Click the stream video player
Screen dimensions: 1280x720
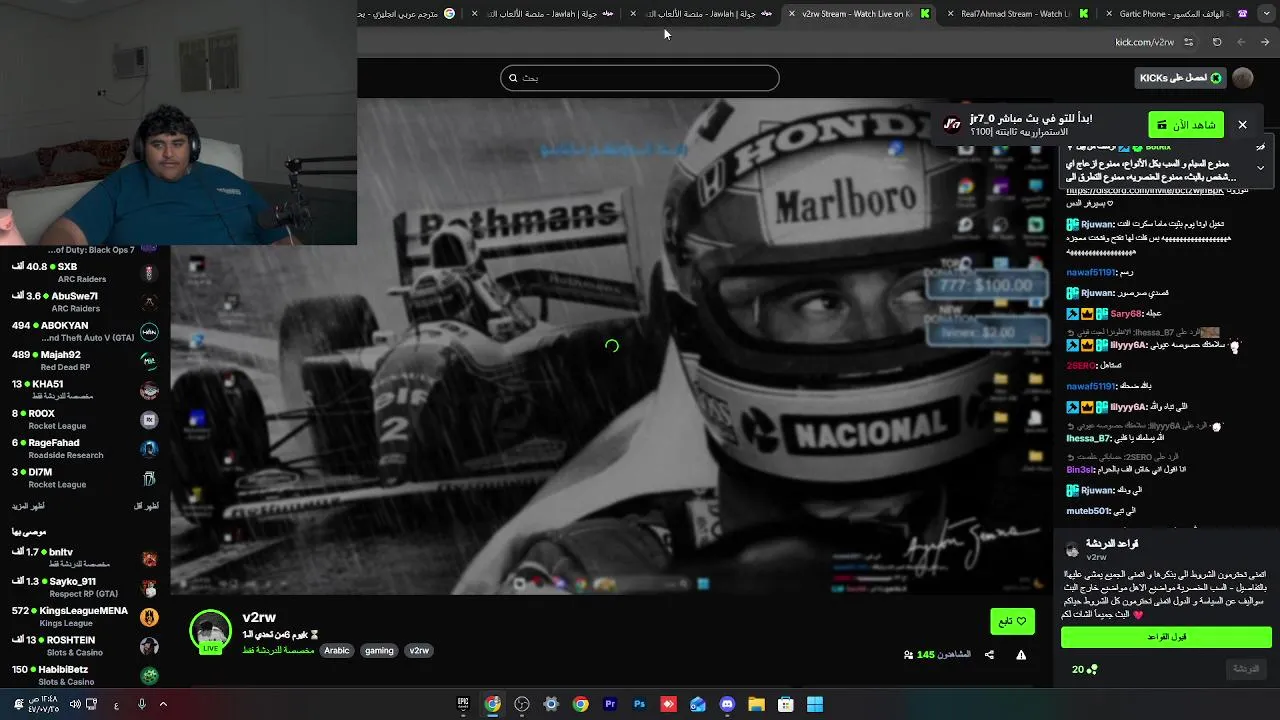[x=612, y=346]
